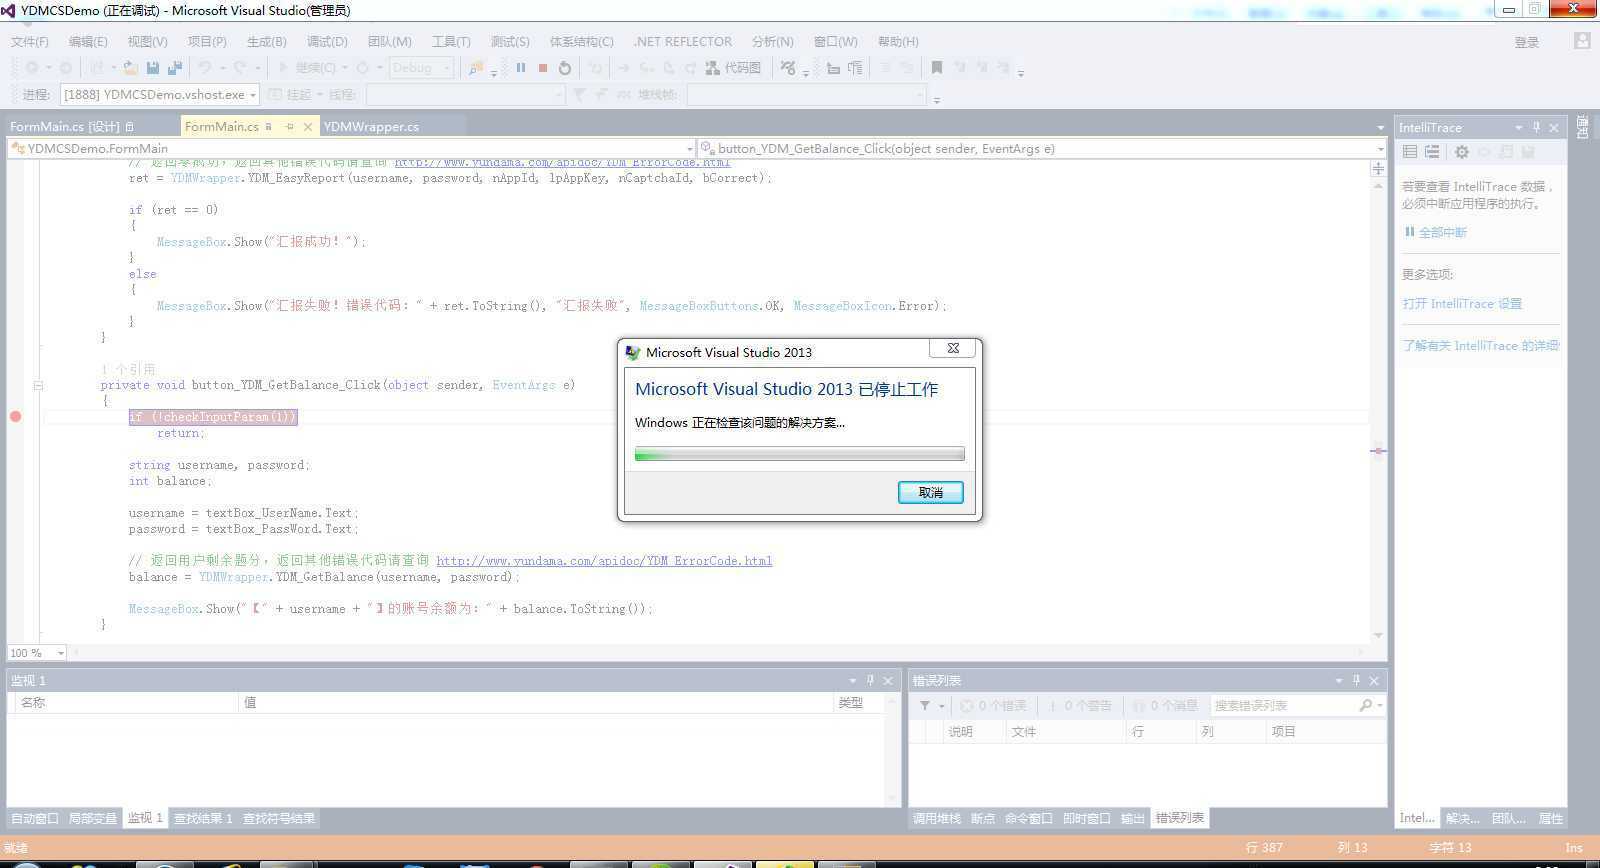Toggle the 0 个警告 warnings filter
The image size is (1600, 868).
(1080, 706)
